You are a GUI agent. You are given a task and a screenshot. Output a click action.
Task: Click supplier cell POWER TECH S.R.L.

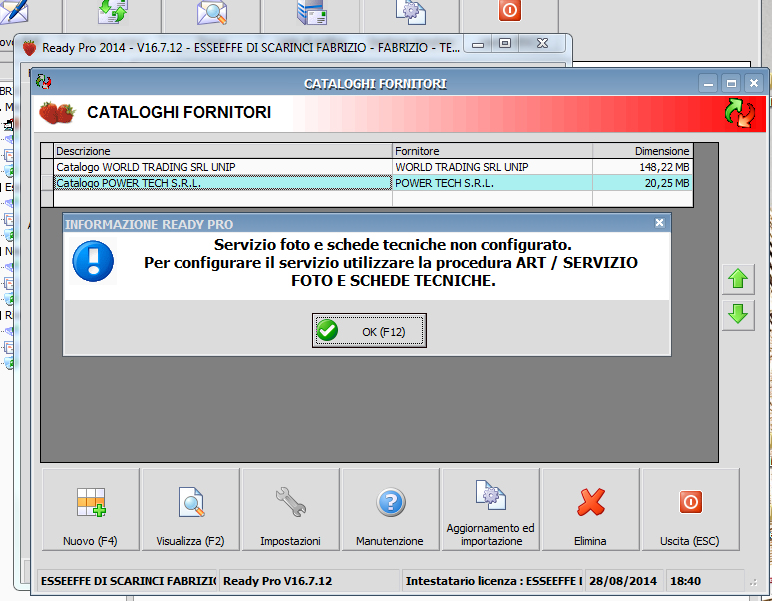click(492, 183)
